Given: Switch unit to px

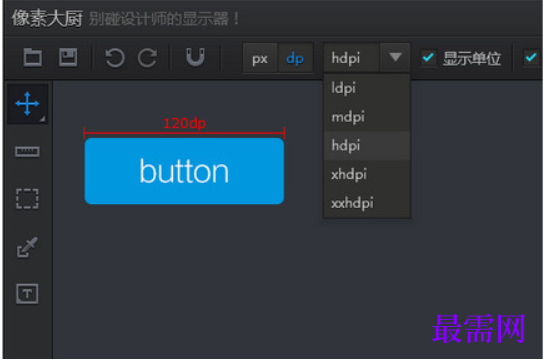Looking at the screenshot, I should click(x=260, y=58).
